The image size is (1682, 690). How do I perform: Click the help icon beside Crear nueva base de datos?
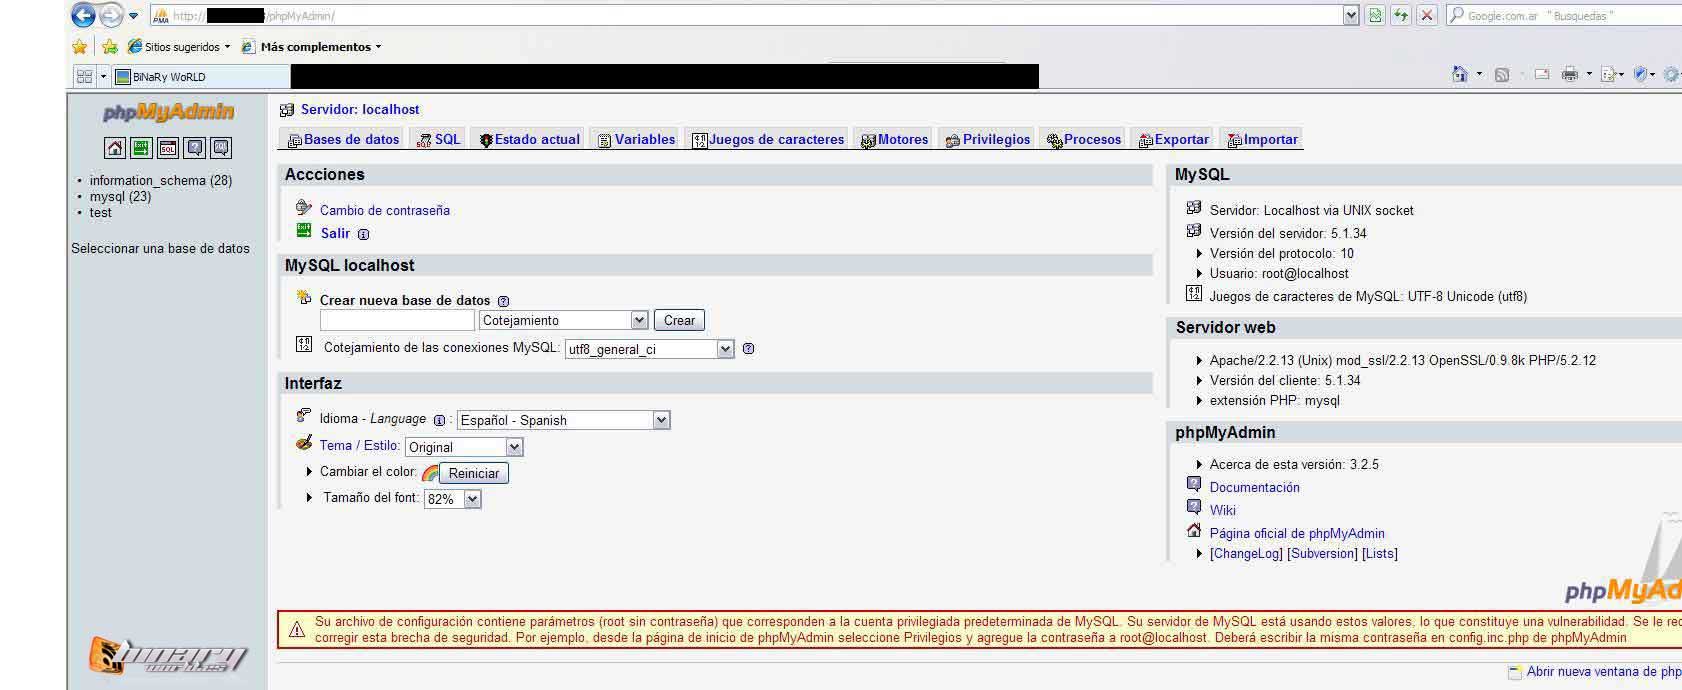[503, 301]
